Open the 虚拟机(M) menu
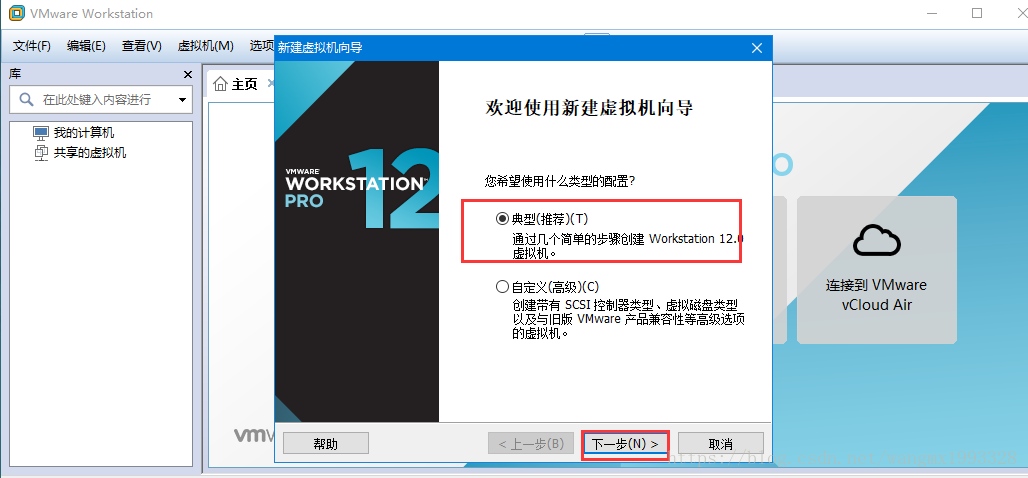 205,46
